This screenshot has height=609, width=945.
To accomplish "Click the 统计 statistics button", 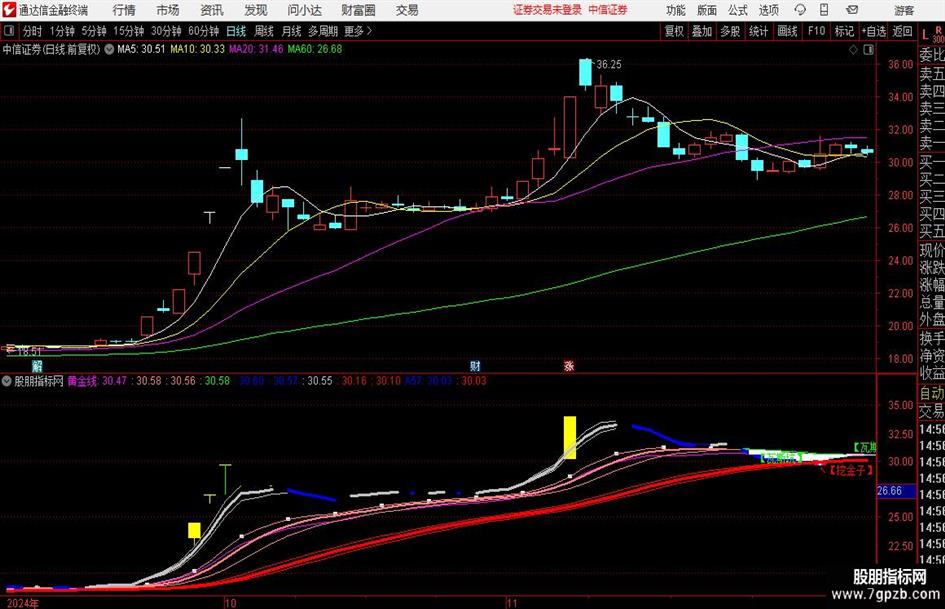I will [758, 31].
